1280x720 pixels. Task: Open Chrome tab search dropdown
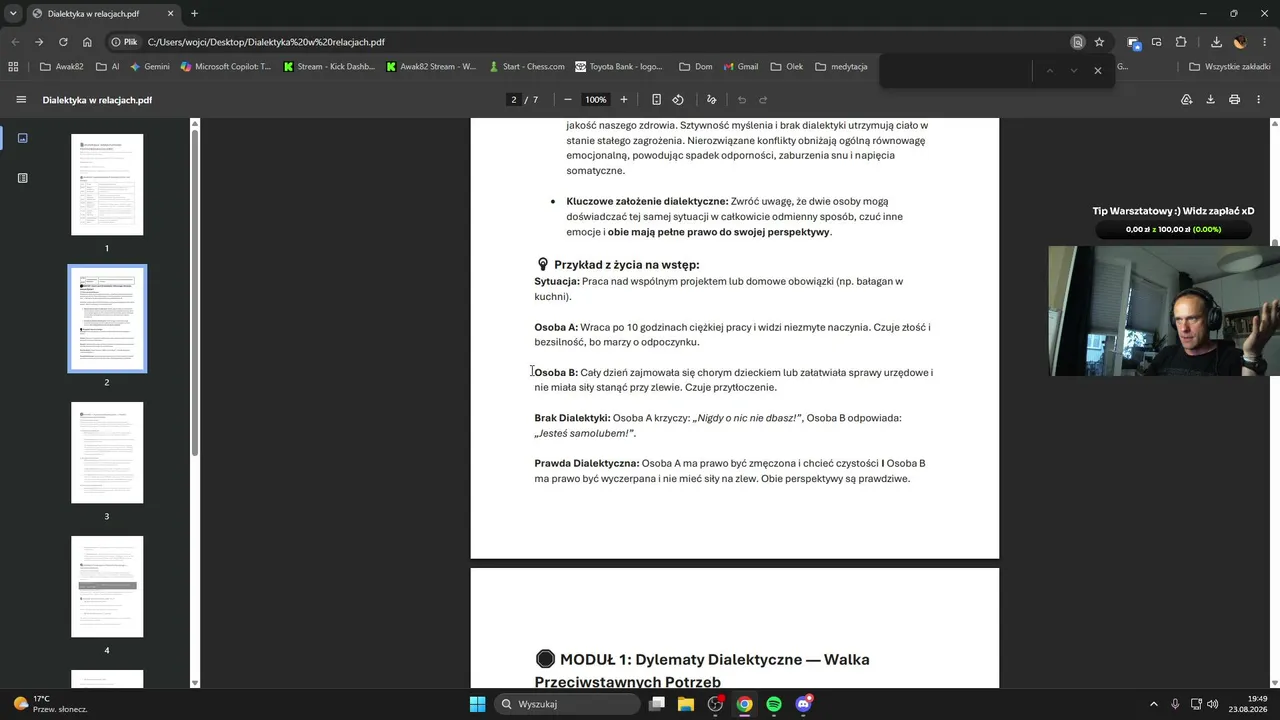pyautogui.click(x=13, y=14)
